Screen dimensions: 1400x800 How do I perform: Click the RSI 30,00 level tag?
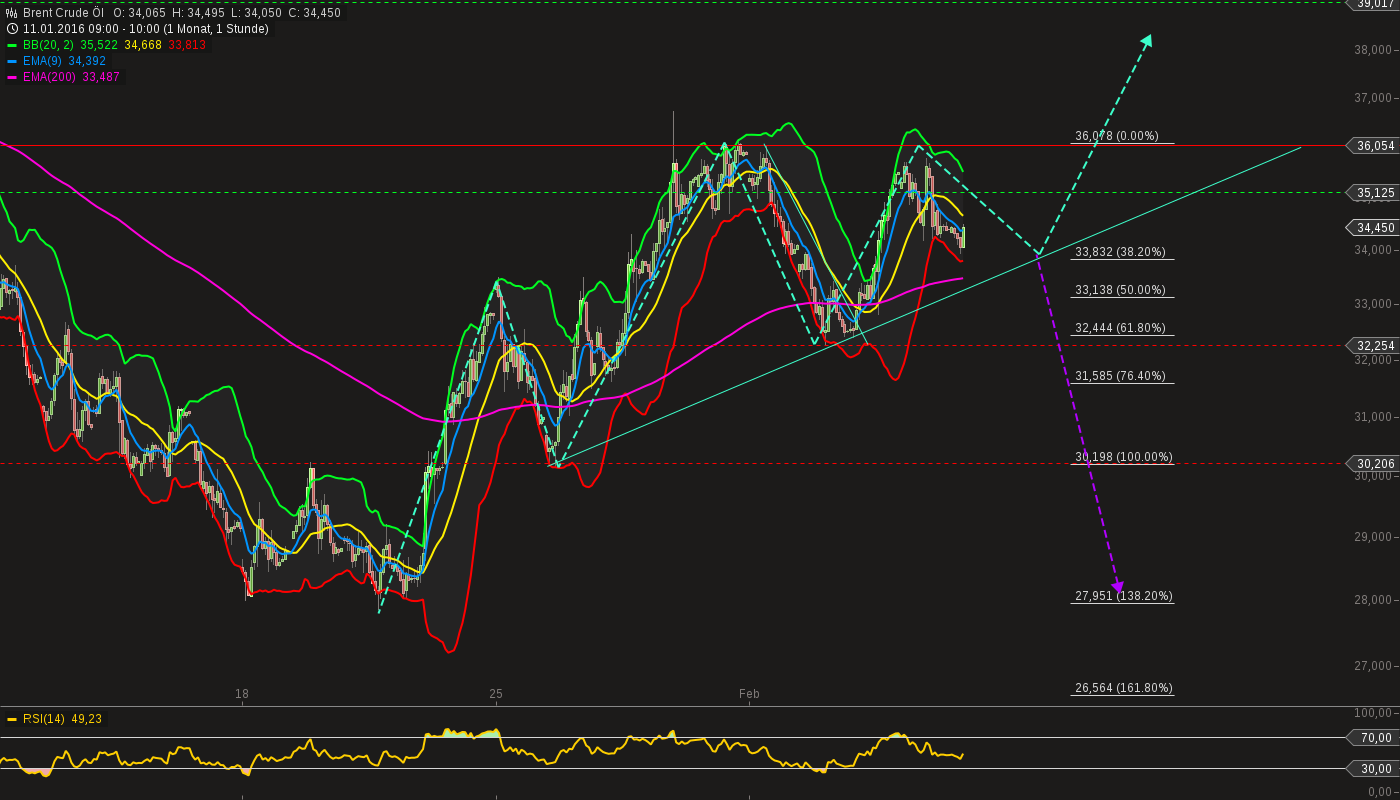pos(1375,768)
